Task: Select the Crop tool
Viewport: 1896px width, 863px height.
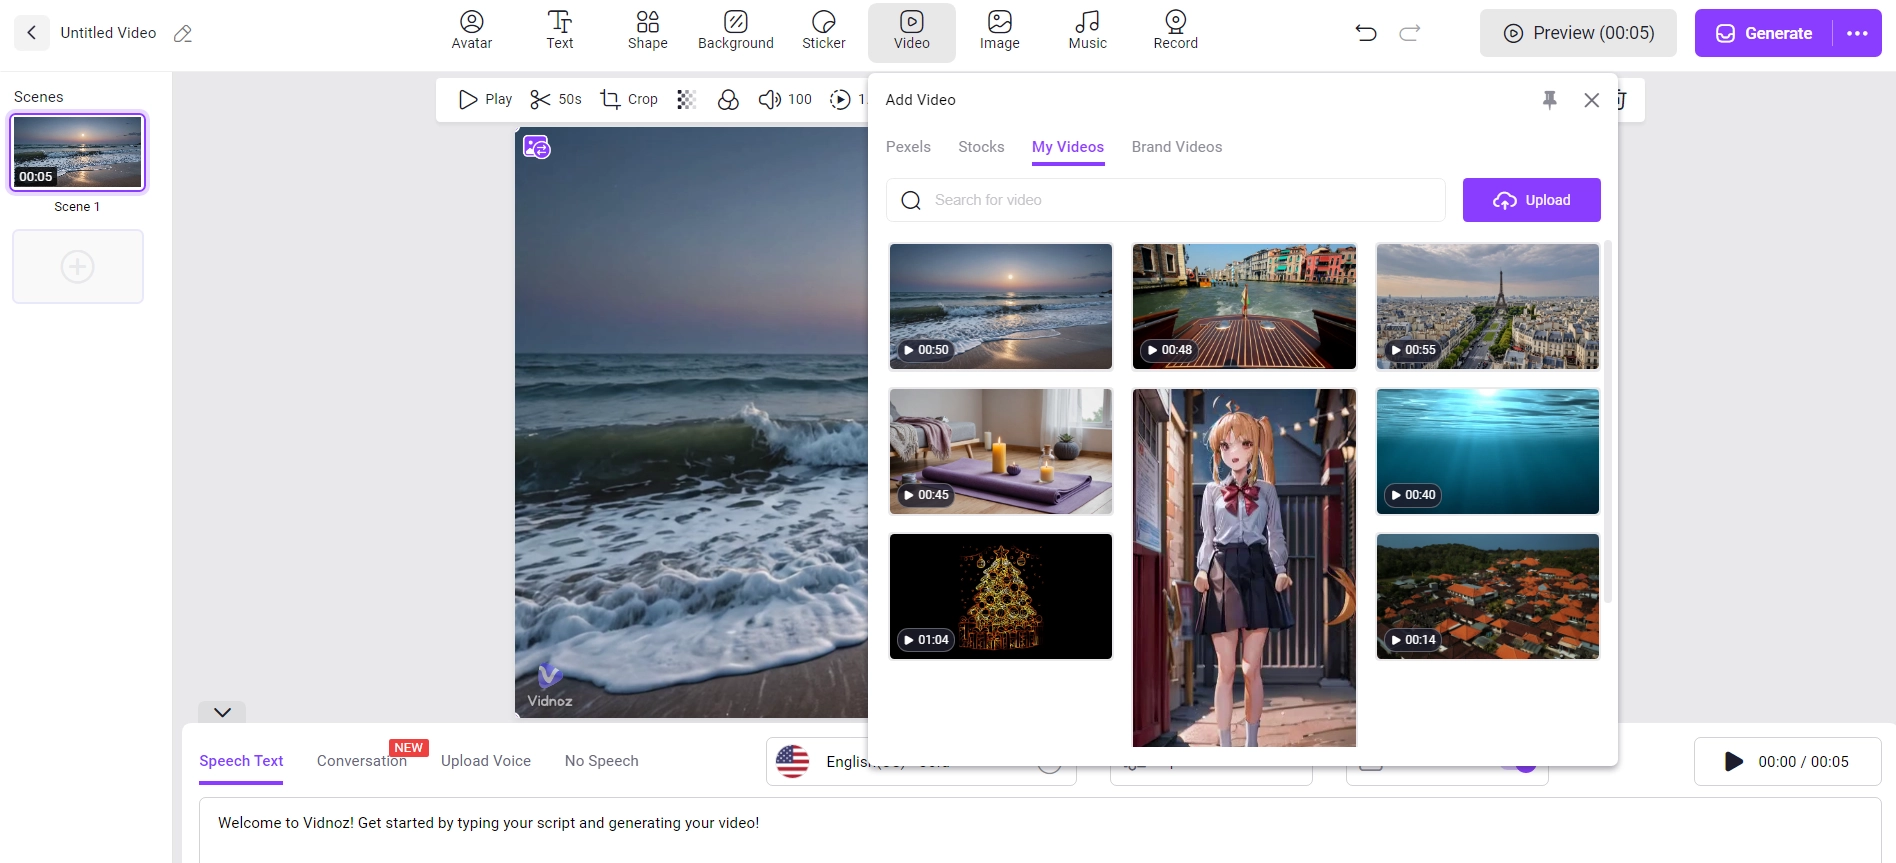Action: coord(629,99)
